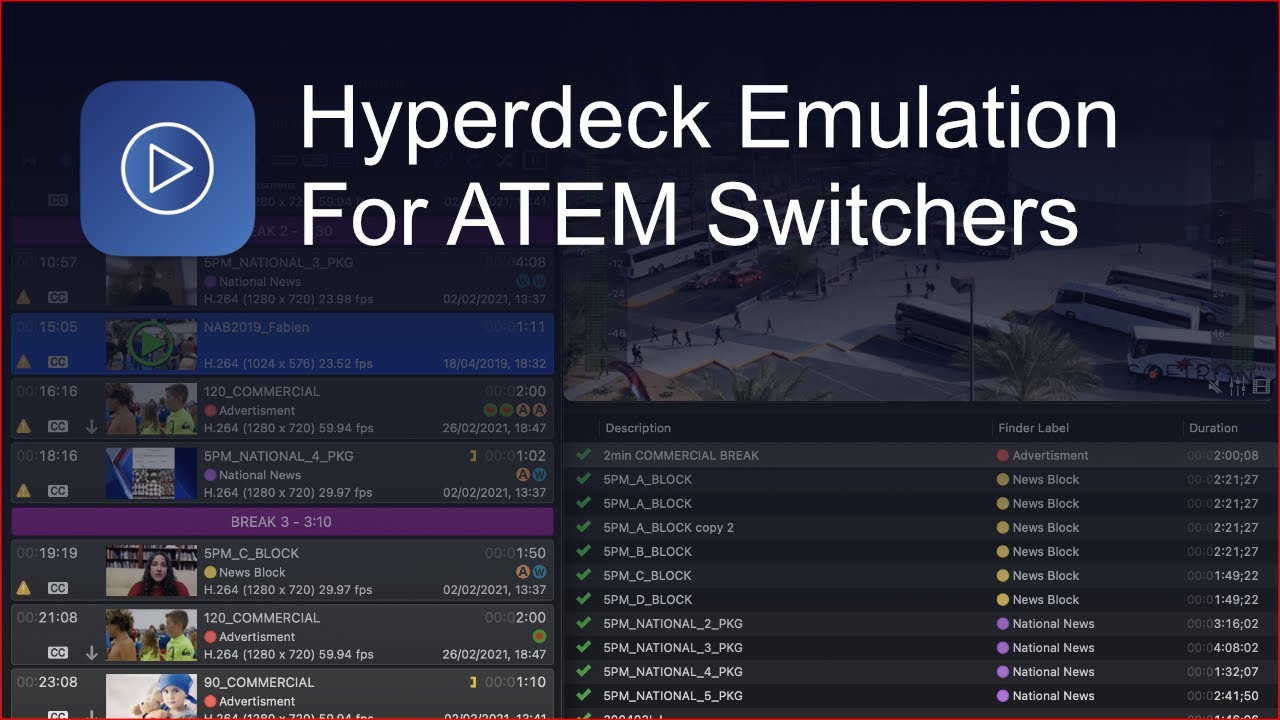Open the 90_COMMERCIAL clip thumbnail

(x=151, y=696)
